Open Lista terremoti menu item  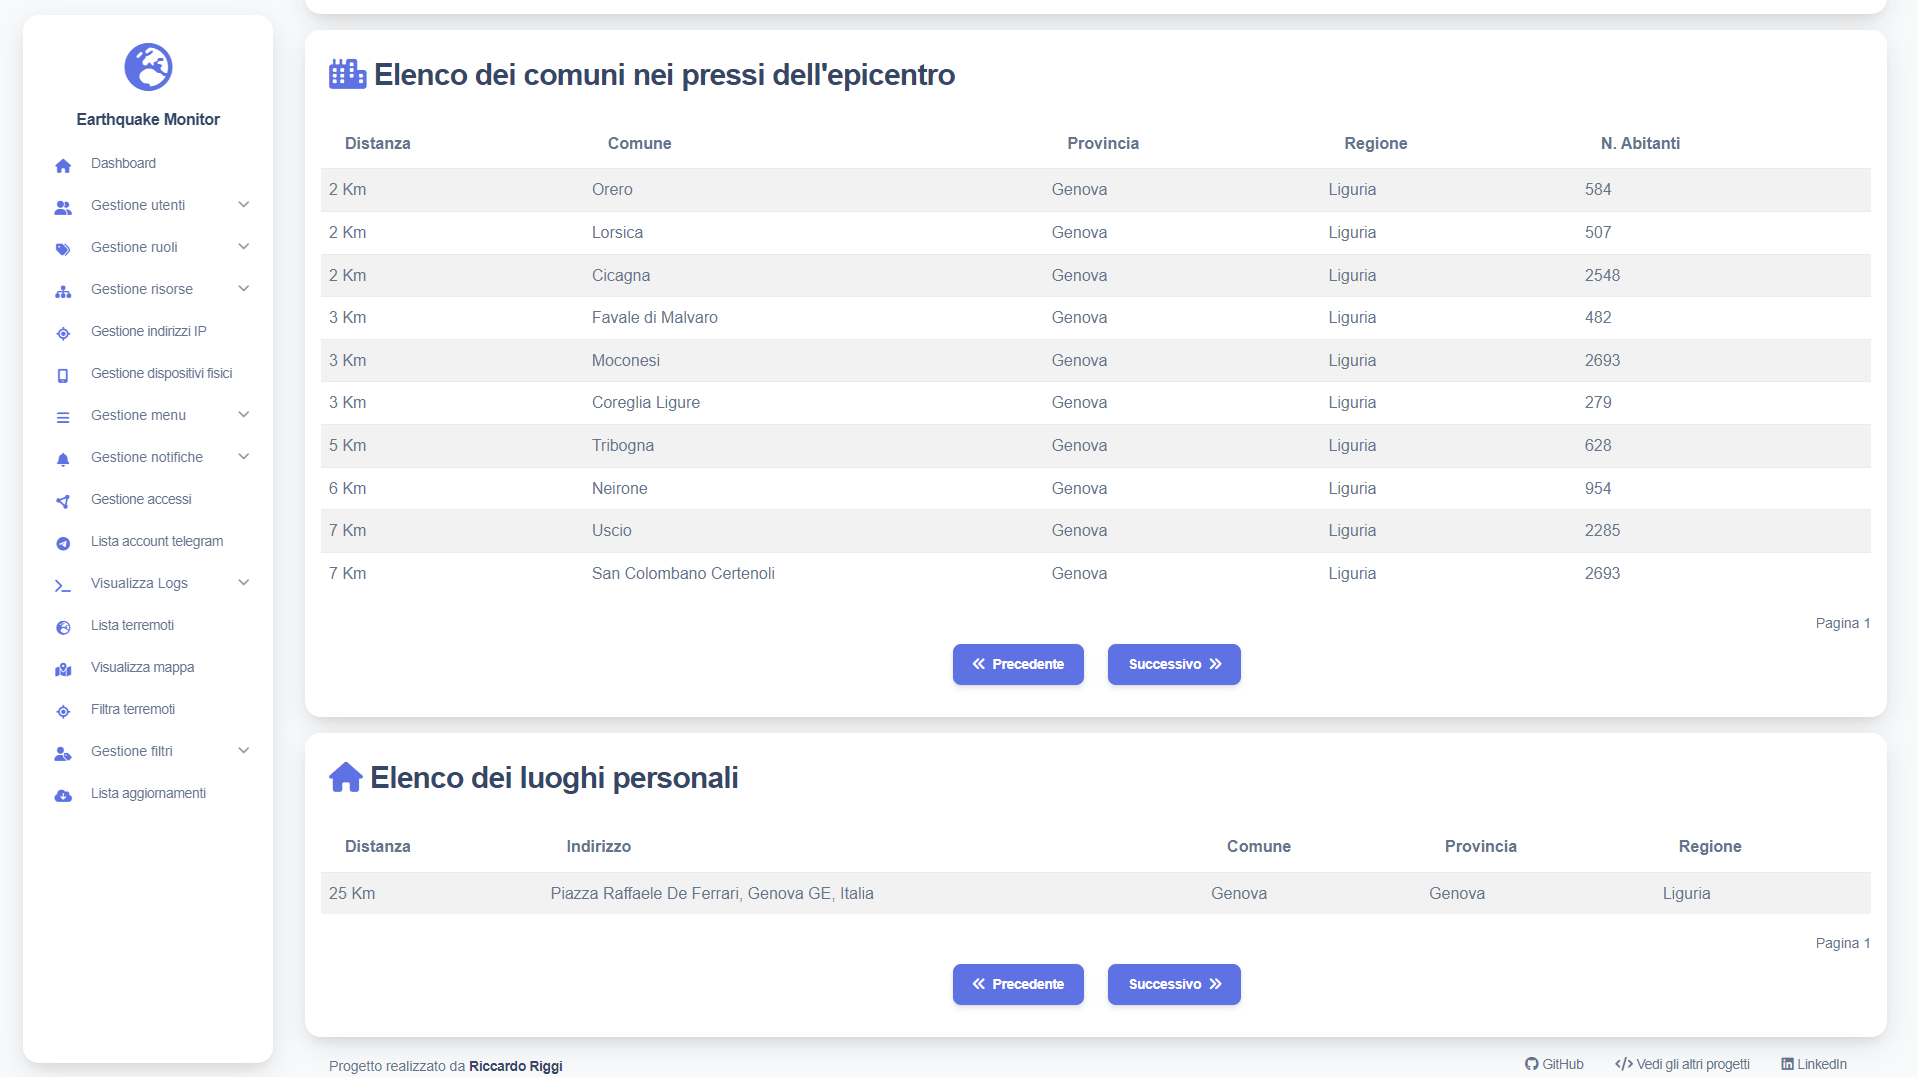tap(132, 625)
